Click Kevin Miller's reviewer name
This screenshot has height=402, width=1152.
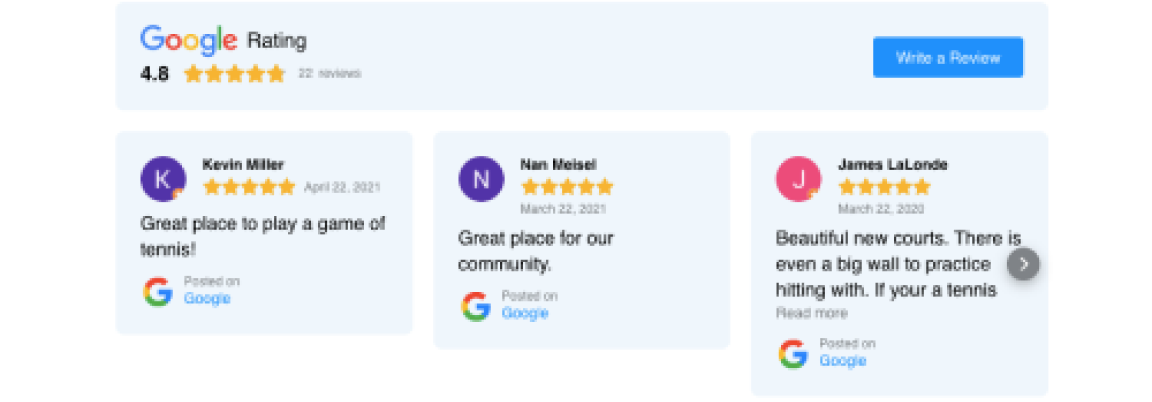click(x=242, y=164)
